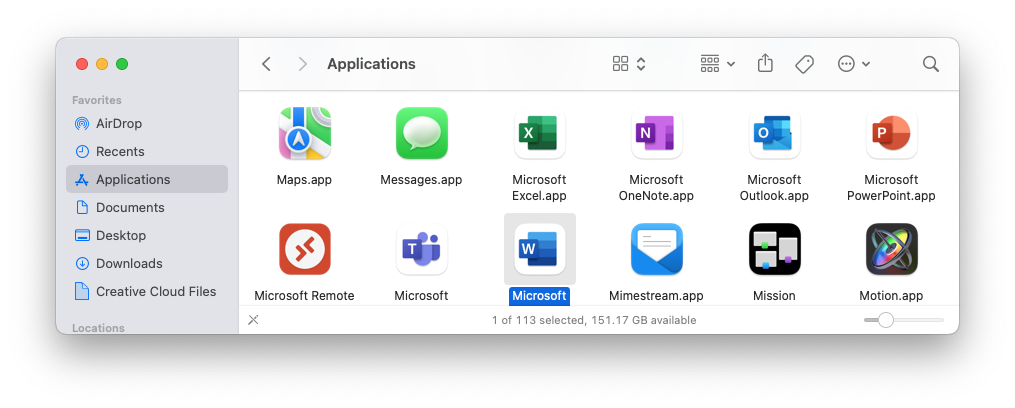Select the Messages app icon
Image resolution: width=1015 pixels, height=408 pixels.
pos(421,134)
